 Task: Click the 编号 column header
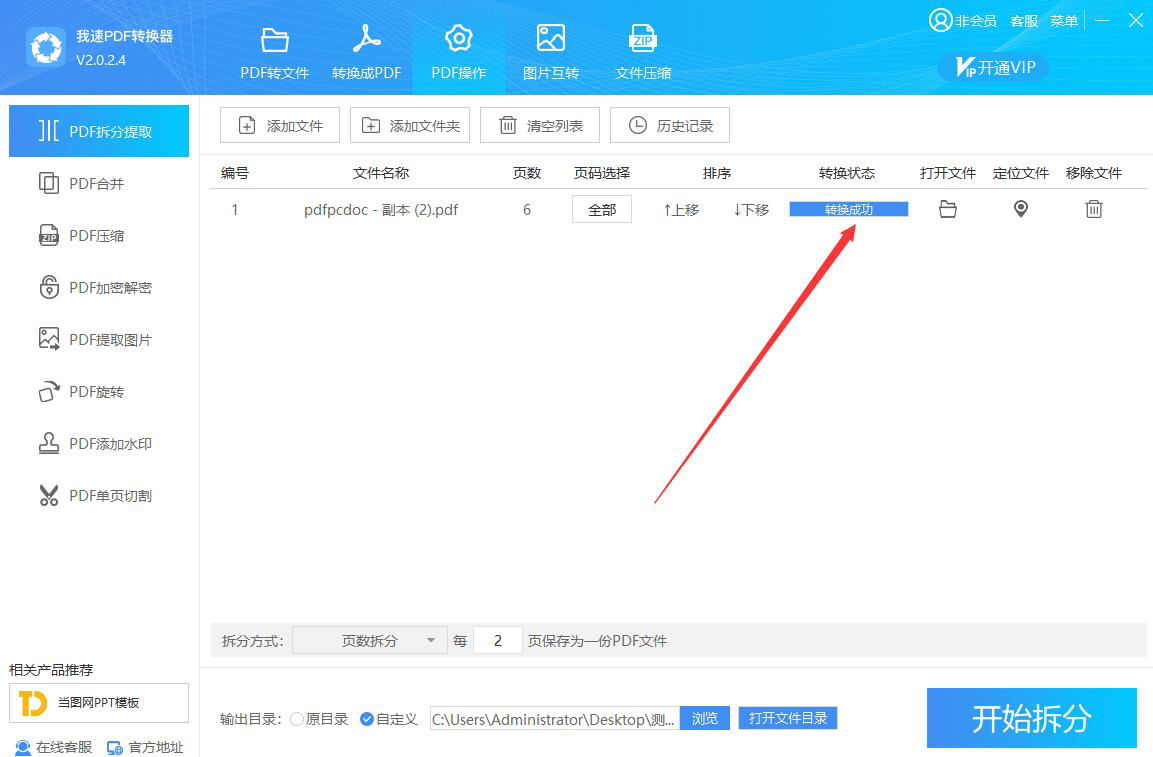(235, 173)
